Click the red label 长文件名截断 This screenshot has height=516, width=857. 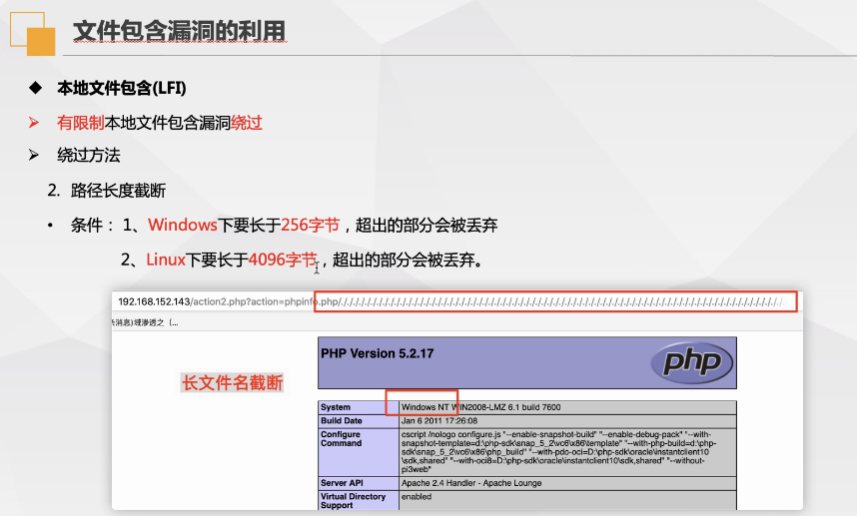(x=232, y=382)
